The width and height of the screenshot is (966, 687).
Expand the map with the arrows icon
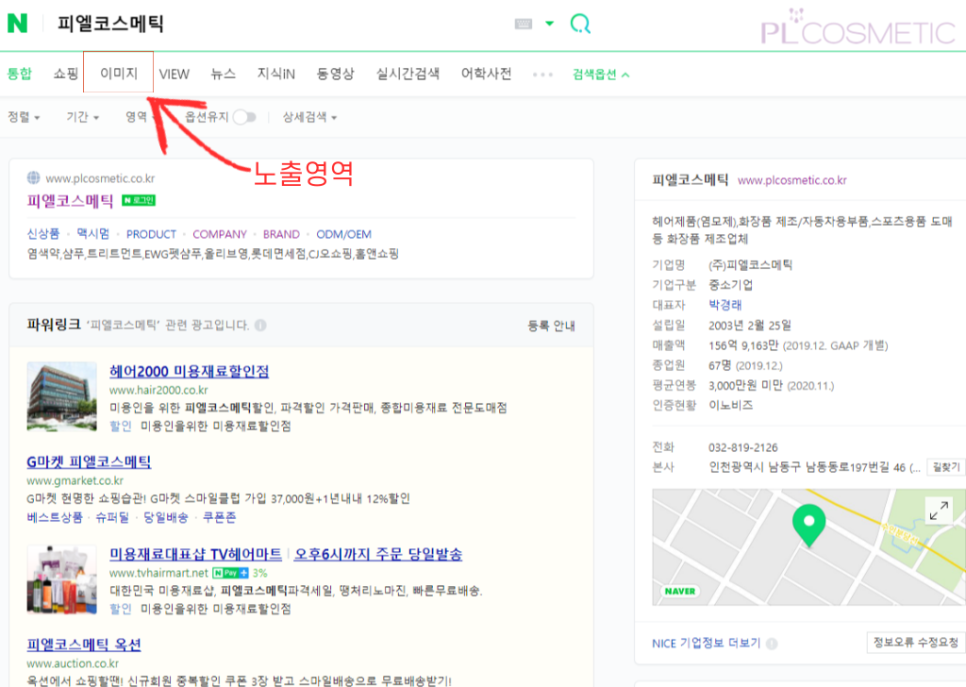[x=939, y=511]
